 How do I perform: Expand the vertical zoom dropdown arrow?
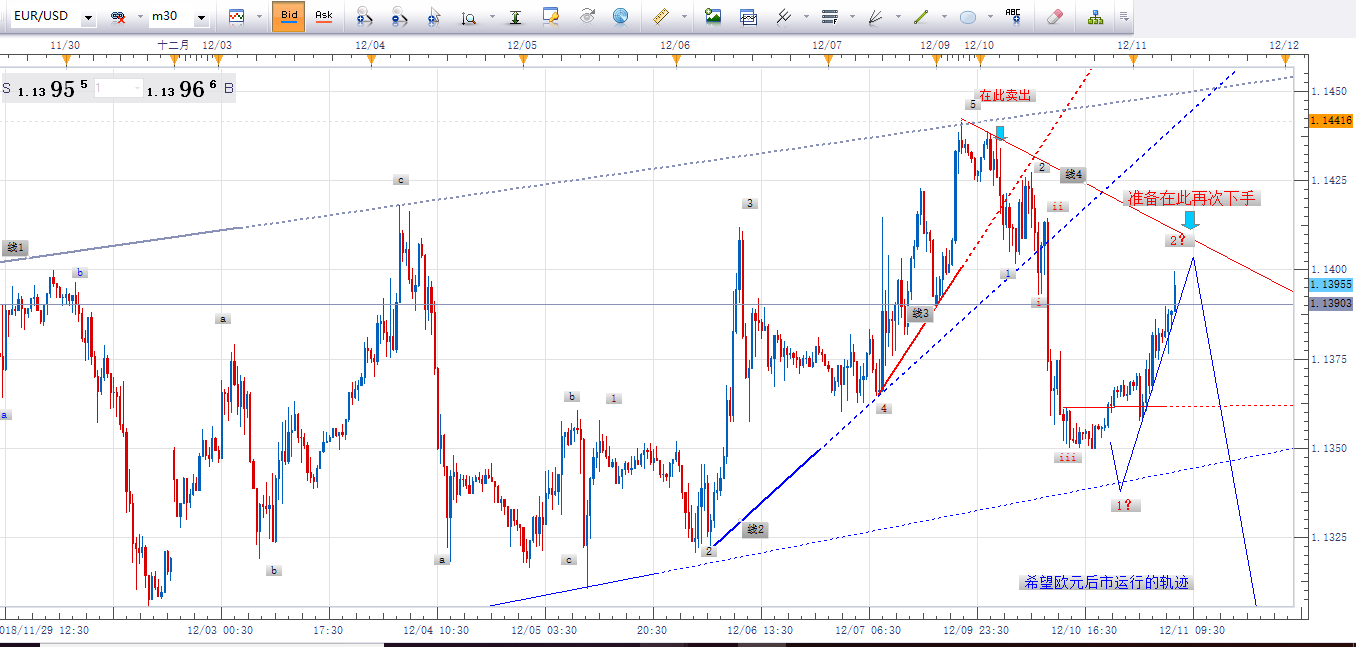tap(490, 17)
